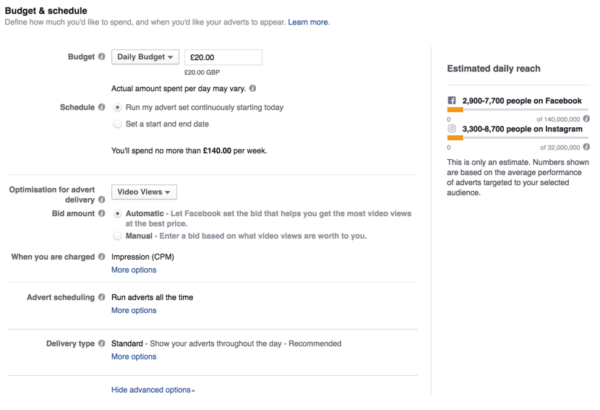600x410 pixels.
Task: Click the Learn more link
Action: pos(308,22)
